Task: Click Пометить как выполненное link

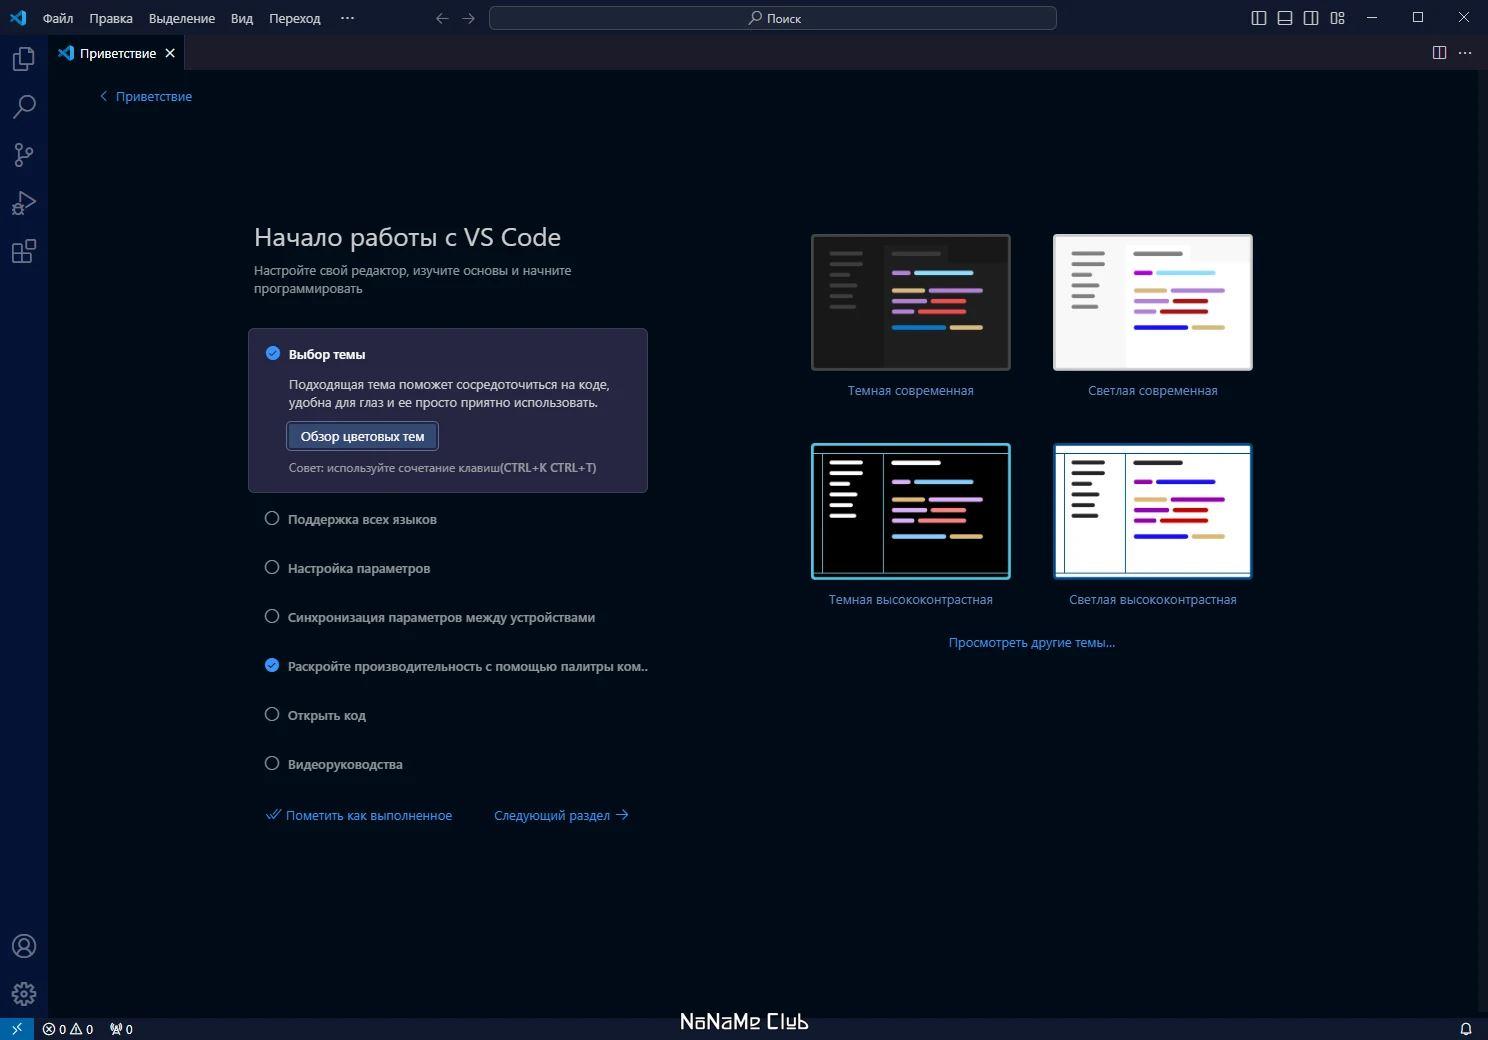Action: tap(359, 815)
